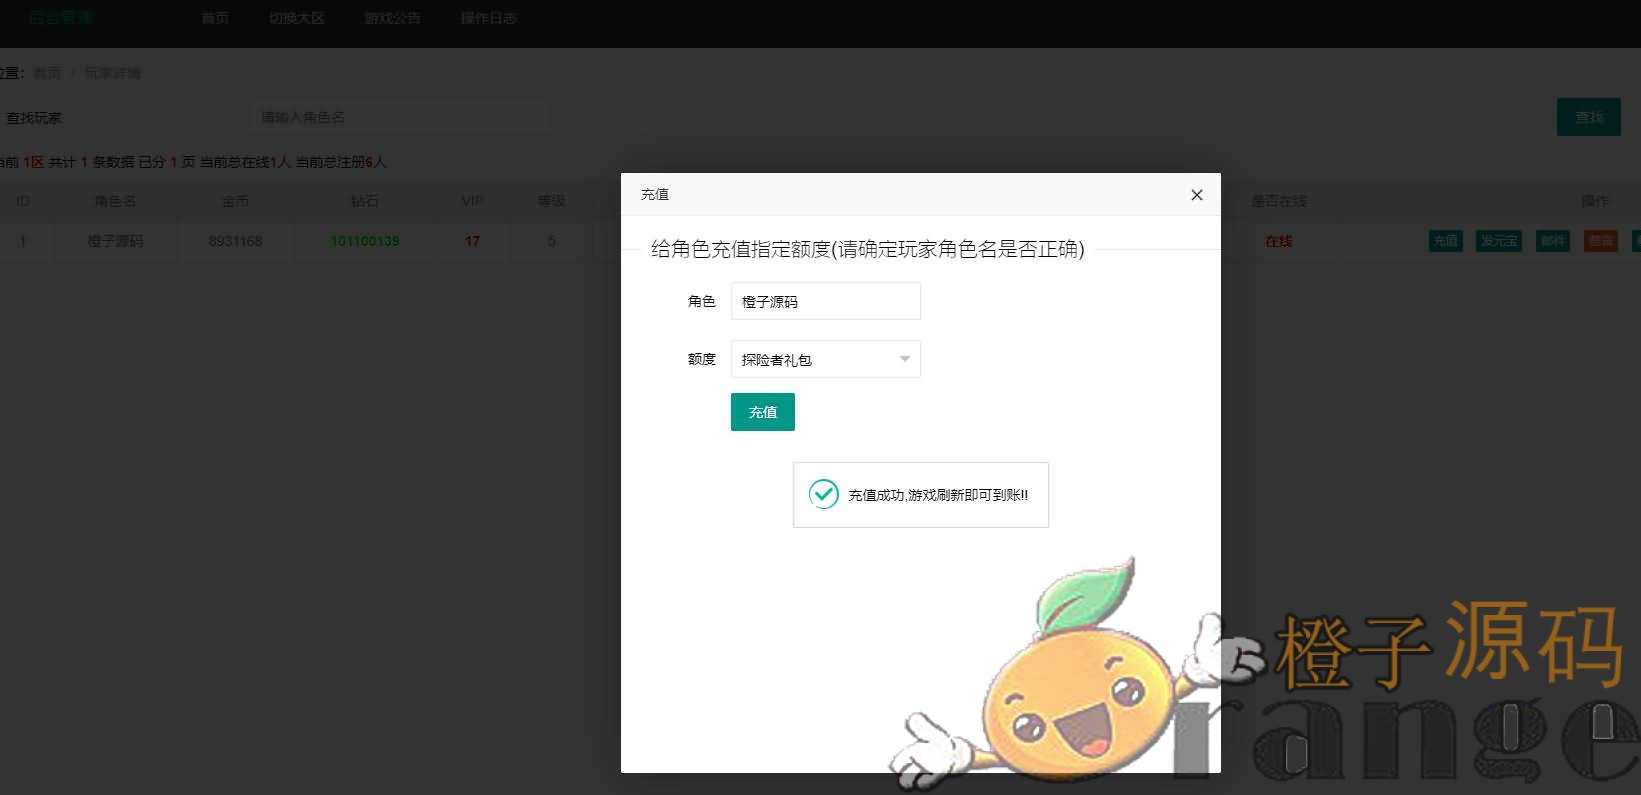This screenshot has height=795, width=1641.
Task: Click the 发元宝 action button in row
Action: [x=1498, y=241]
